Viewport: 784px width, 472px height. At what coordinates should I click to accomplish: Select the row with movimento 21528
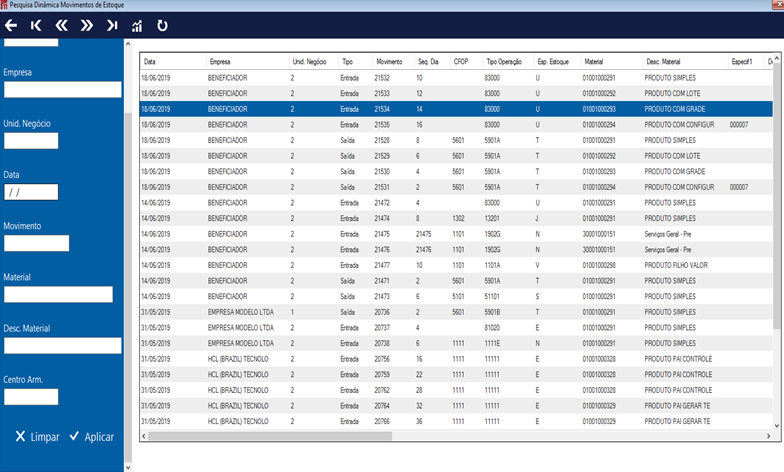coord(456,140)
